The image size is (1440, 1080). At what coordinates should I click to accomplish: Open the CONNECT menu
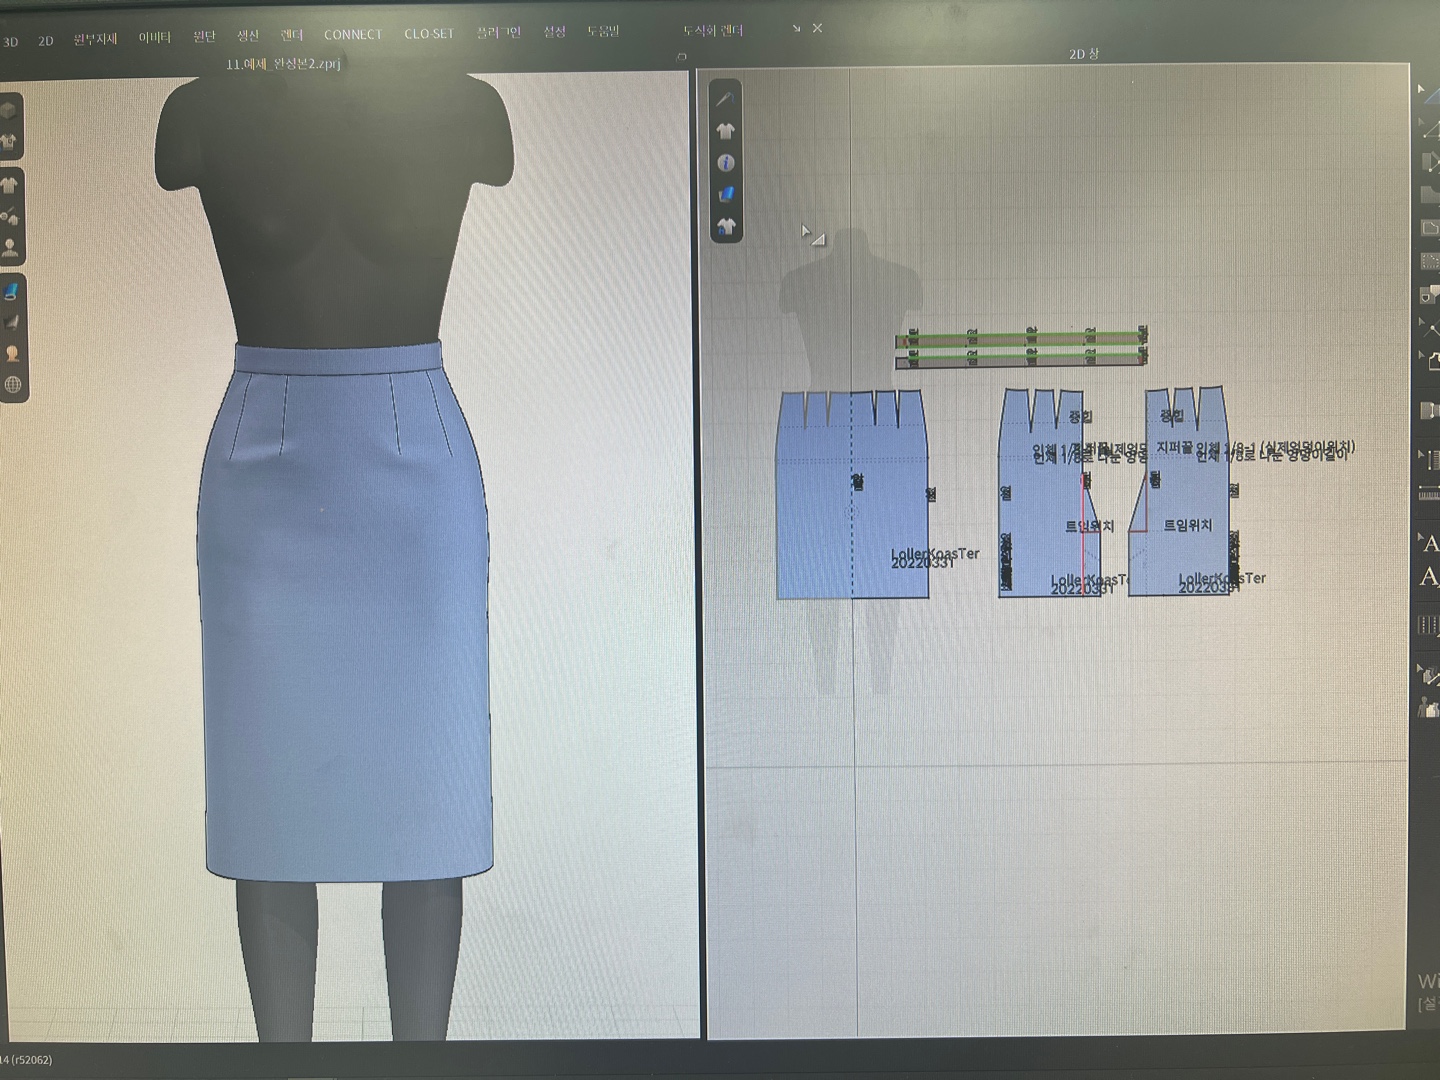[352, 35]
